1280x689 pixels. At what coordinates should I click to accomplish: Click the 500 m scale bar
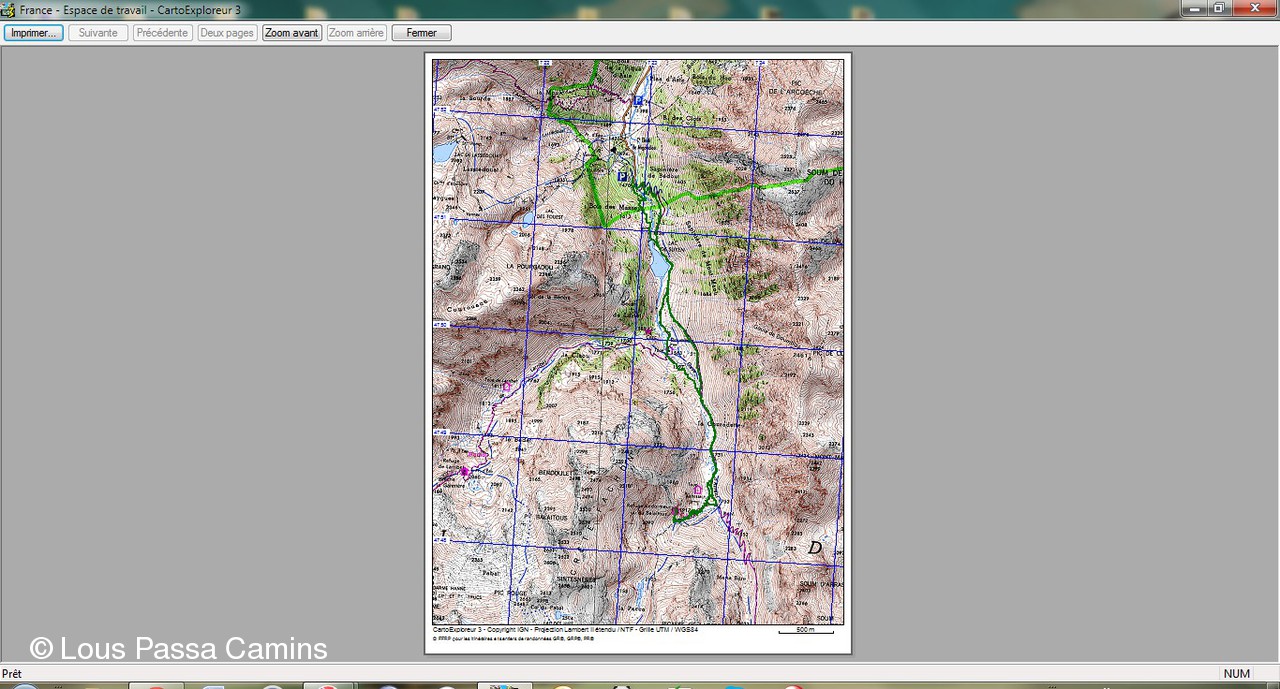coord(805,631)
